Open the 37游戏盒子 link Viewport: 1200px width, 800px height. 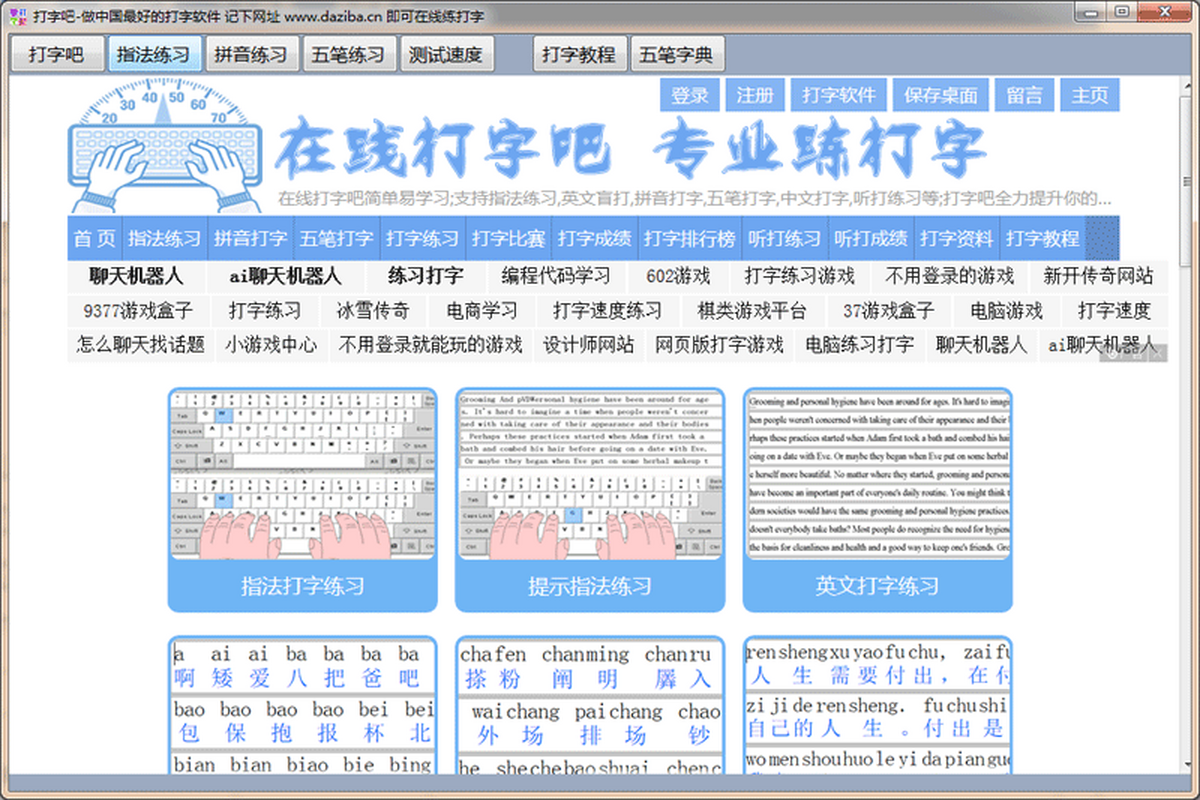tap(888, 311)
